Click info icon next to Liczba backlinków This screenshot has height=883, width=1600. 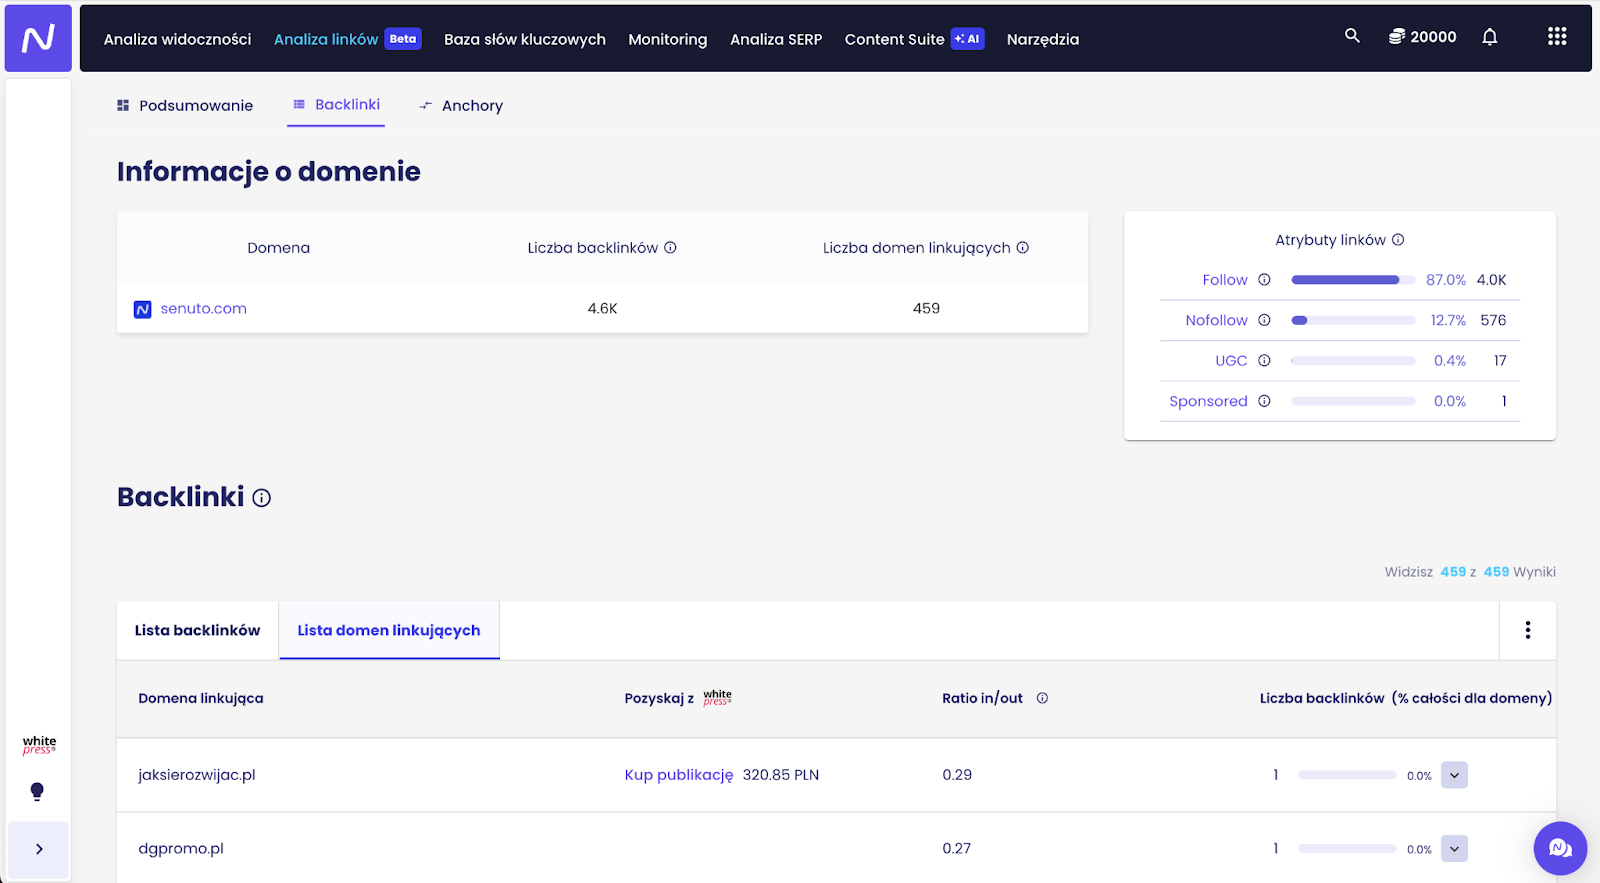(x=671, y=248)
